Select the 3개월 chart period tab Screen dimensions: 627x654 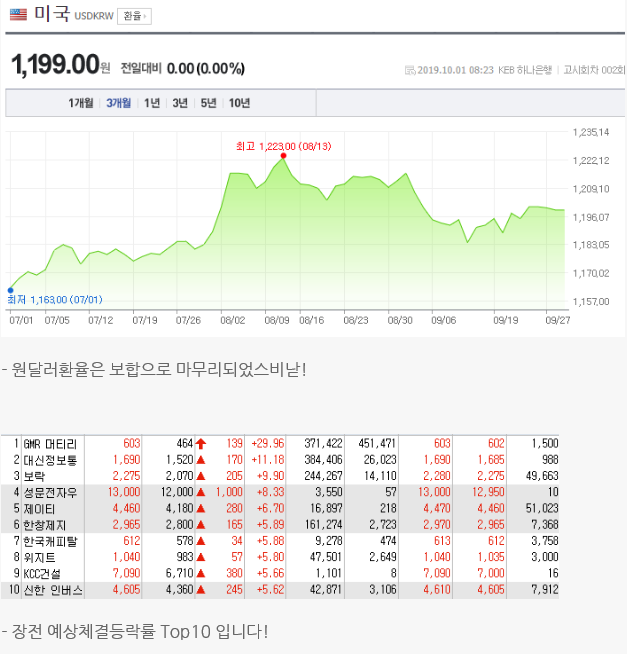[x=119, y=103]
